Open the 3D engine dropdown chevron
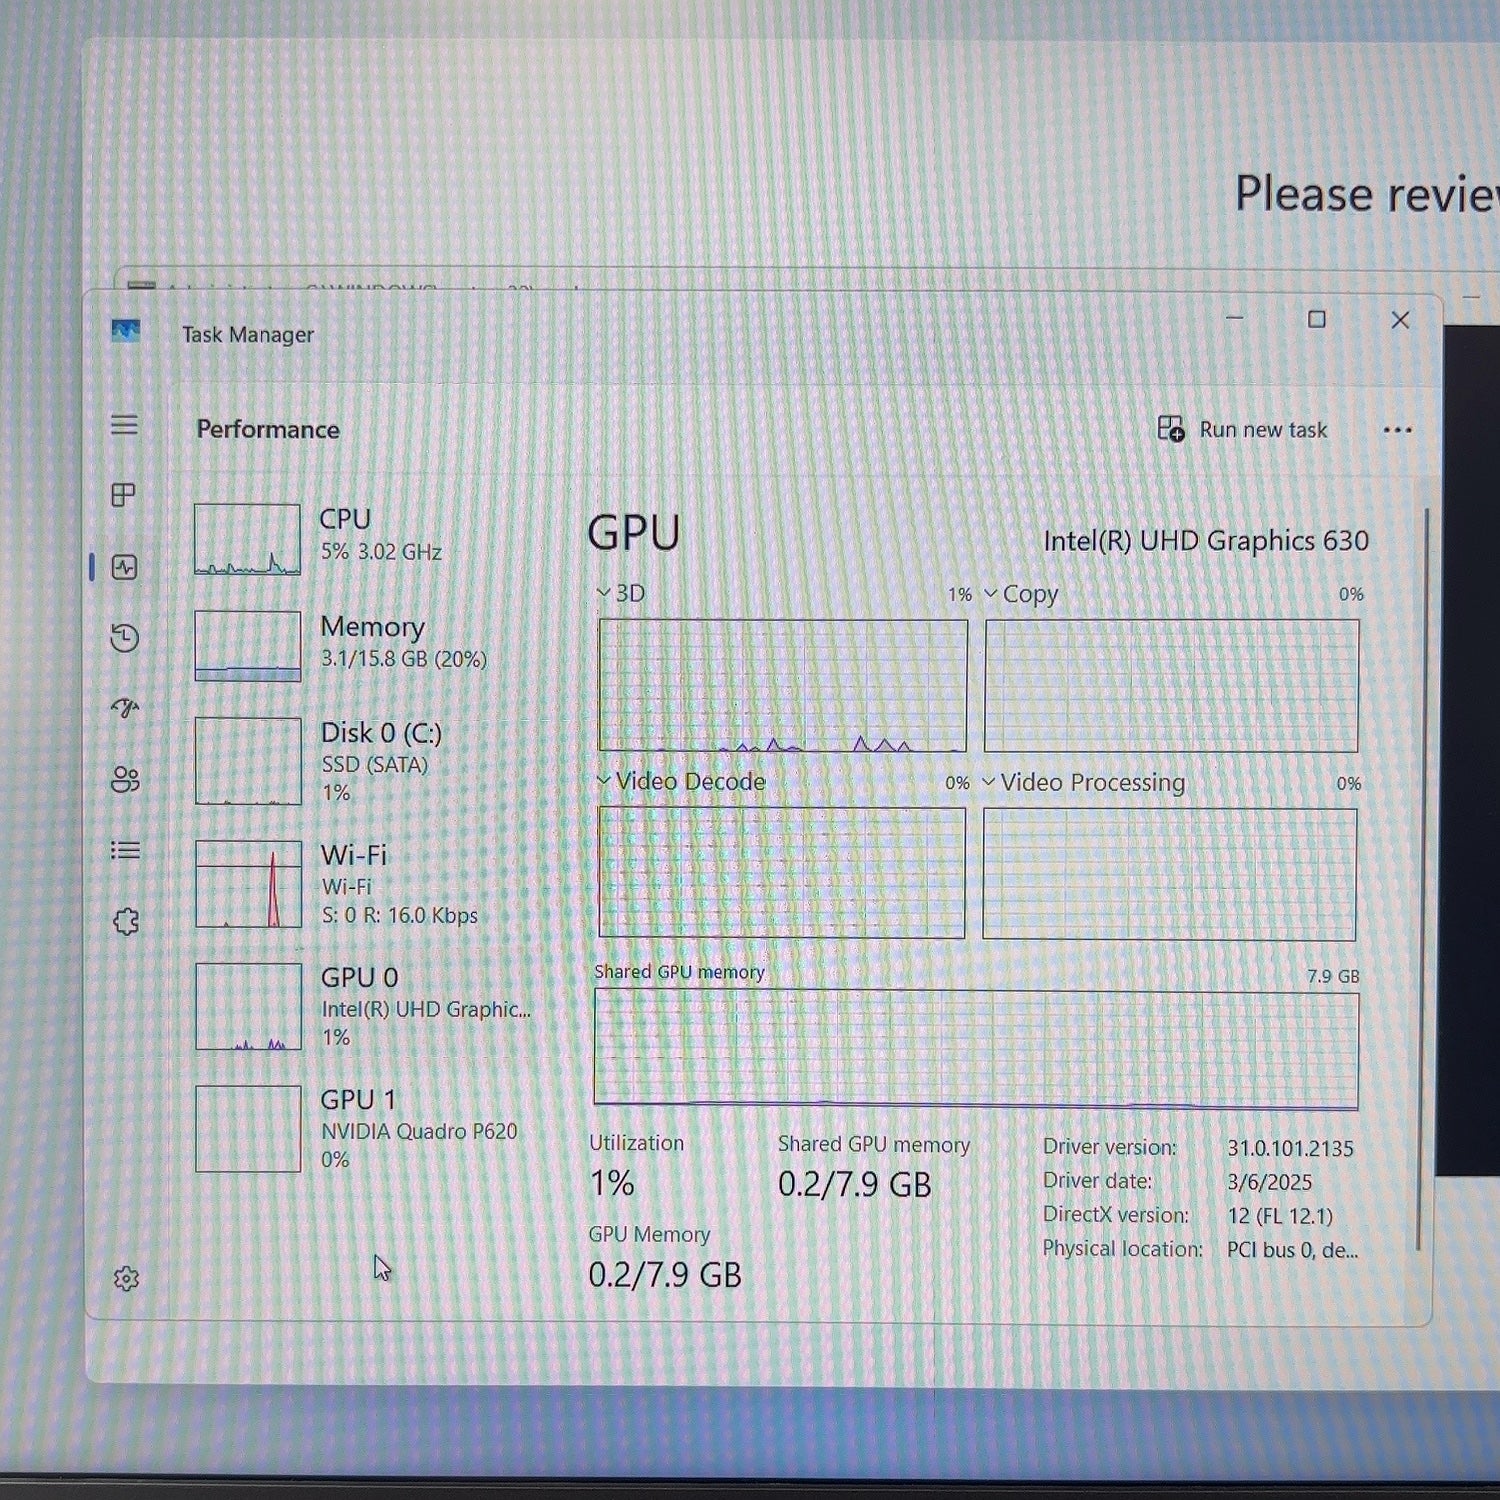 [x=603, y=593]
